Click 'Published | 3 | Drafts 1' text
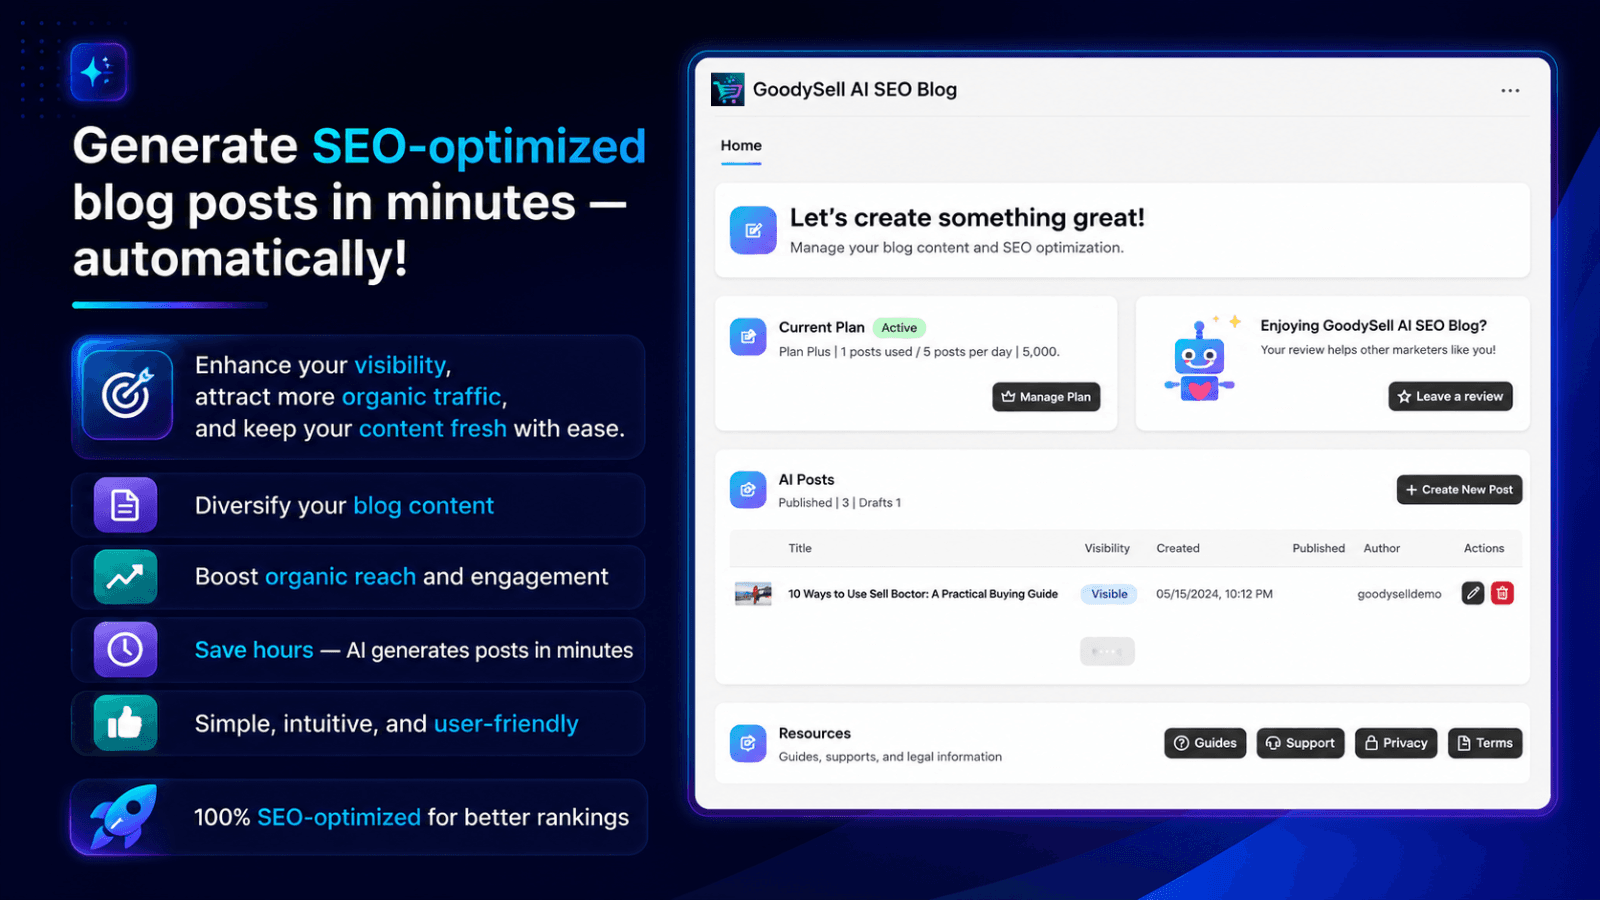This screenshot has width=1600, height=900. coord(840,503)
